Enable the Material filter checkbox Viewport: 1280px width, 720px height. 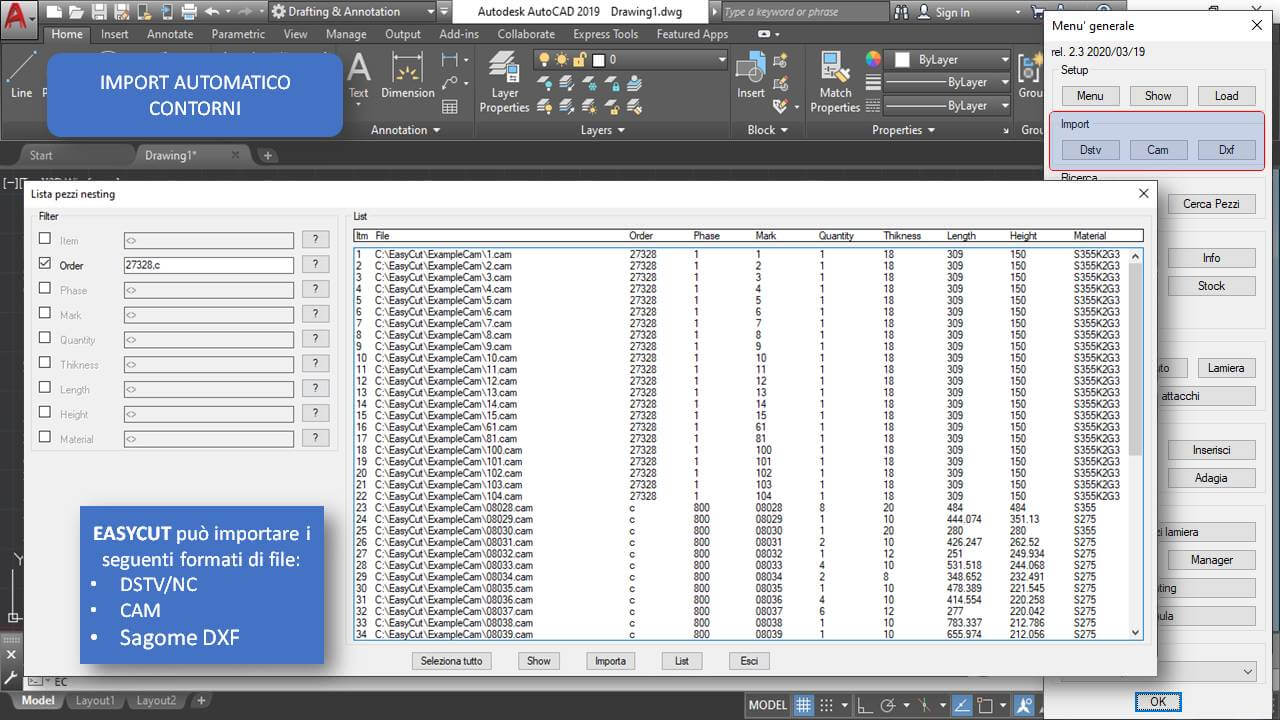coord(45,437)
